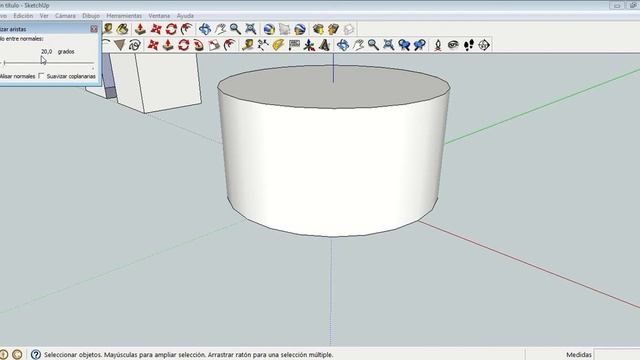The image size is (640, 360).
Task: Open the Cámara menu
Action: pyautogui.click(x=65, y=16)
